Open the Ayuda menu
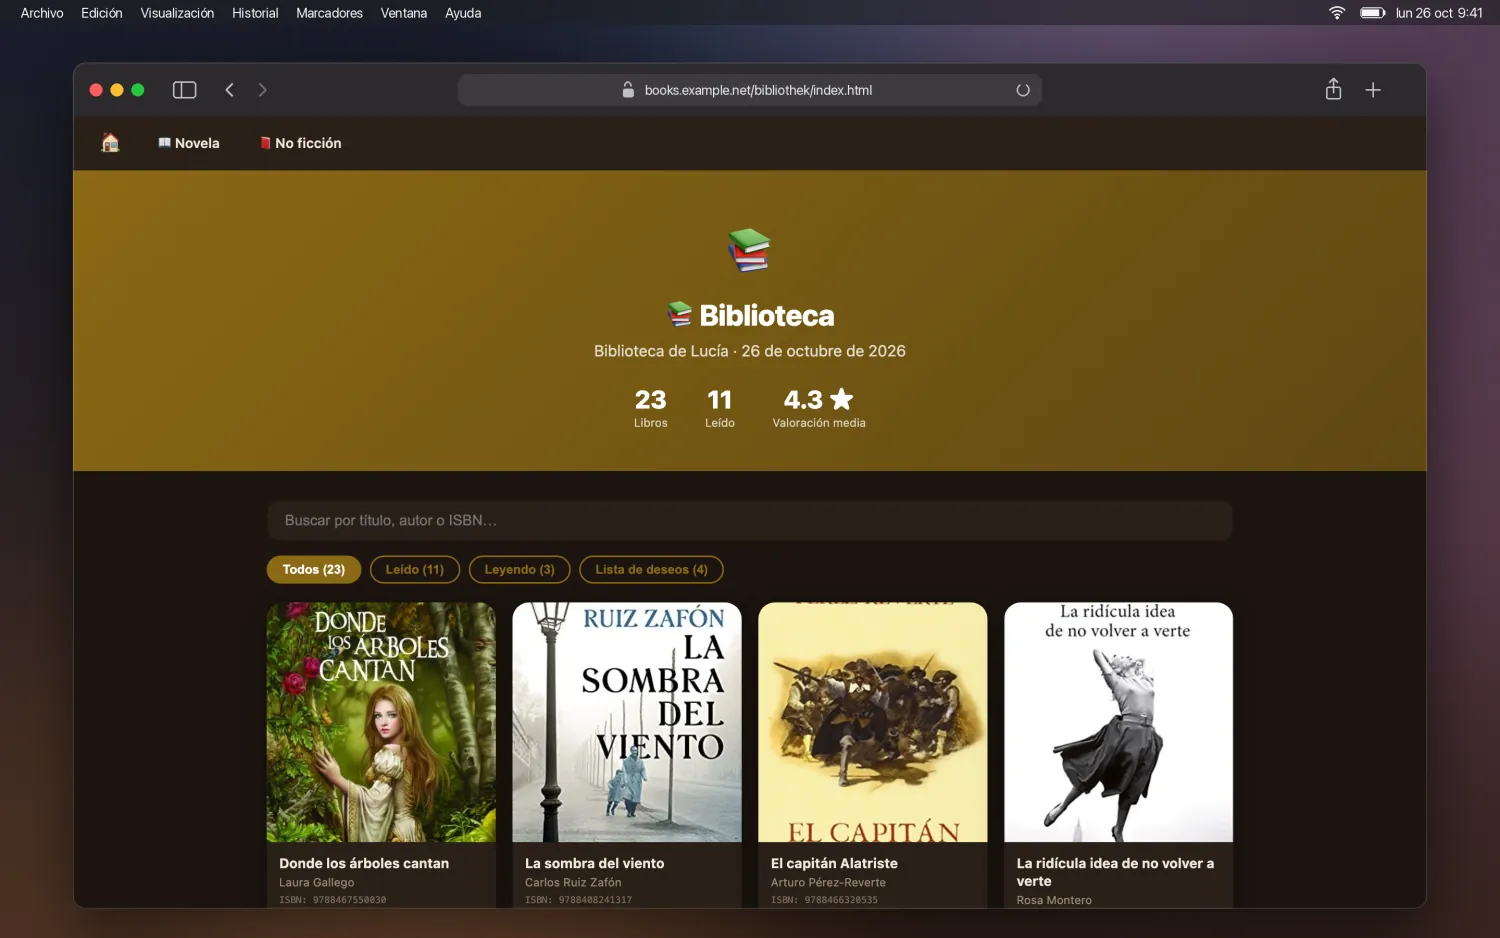Screen dimensions: 1500x938 click(x=463, y=13)
